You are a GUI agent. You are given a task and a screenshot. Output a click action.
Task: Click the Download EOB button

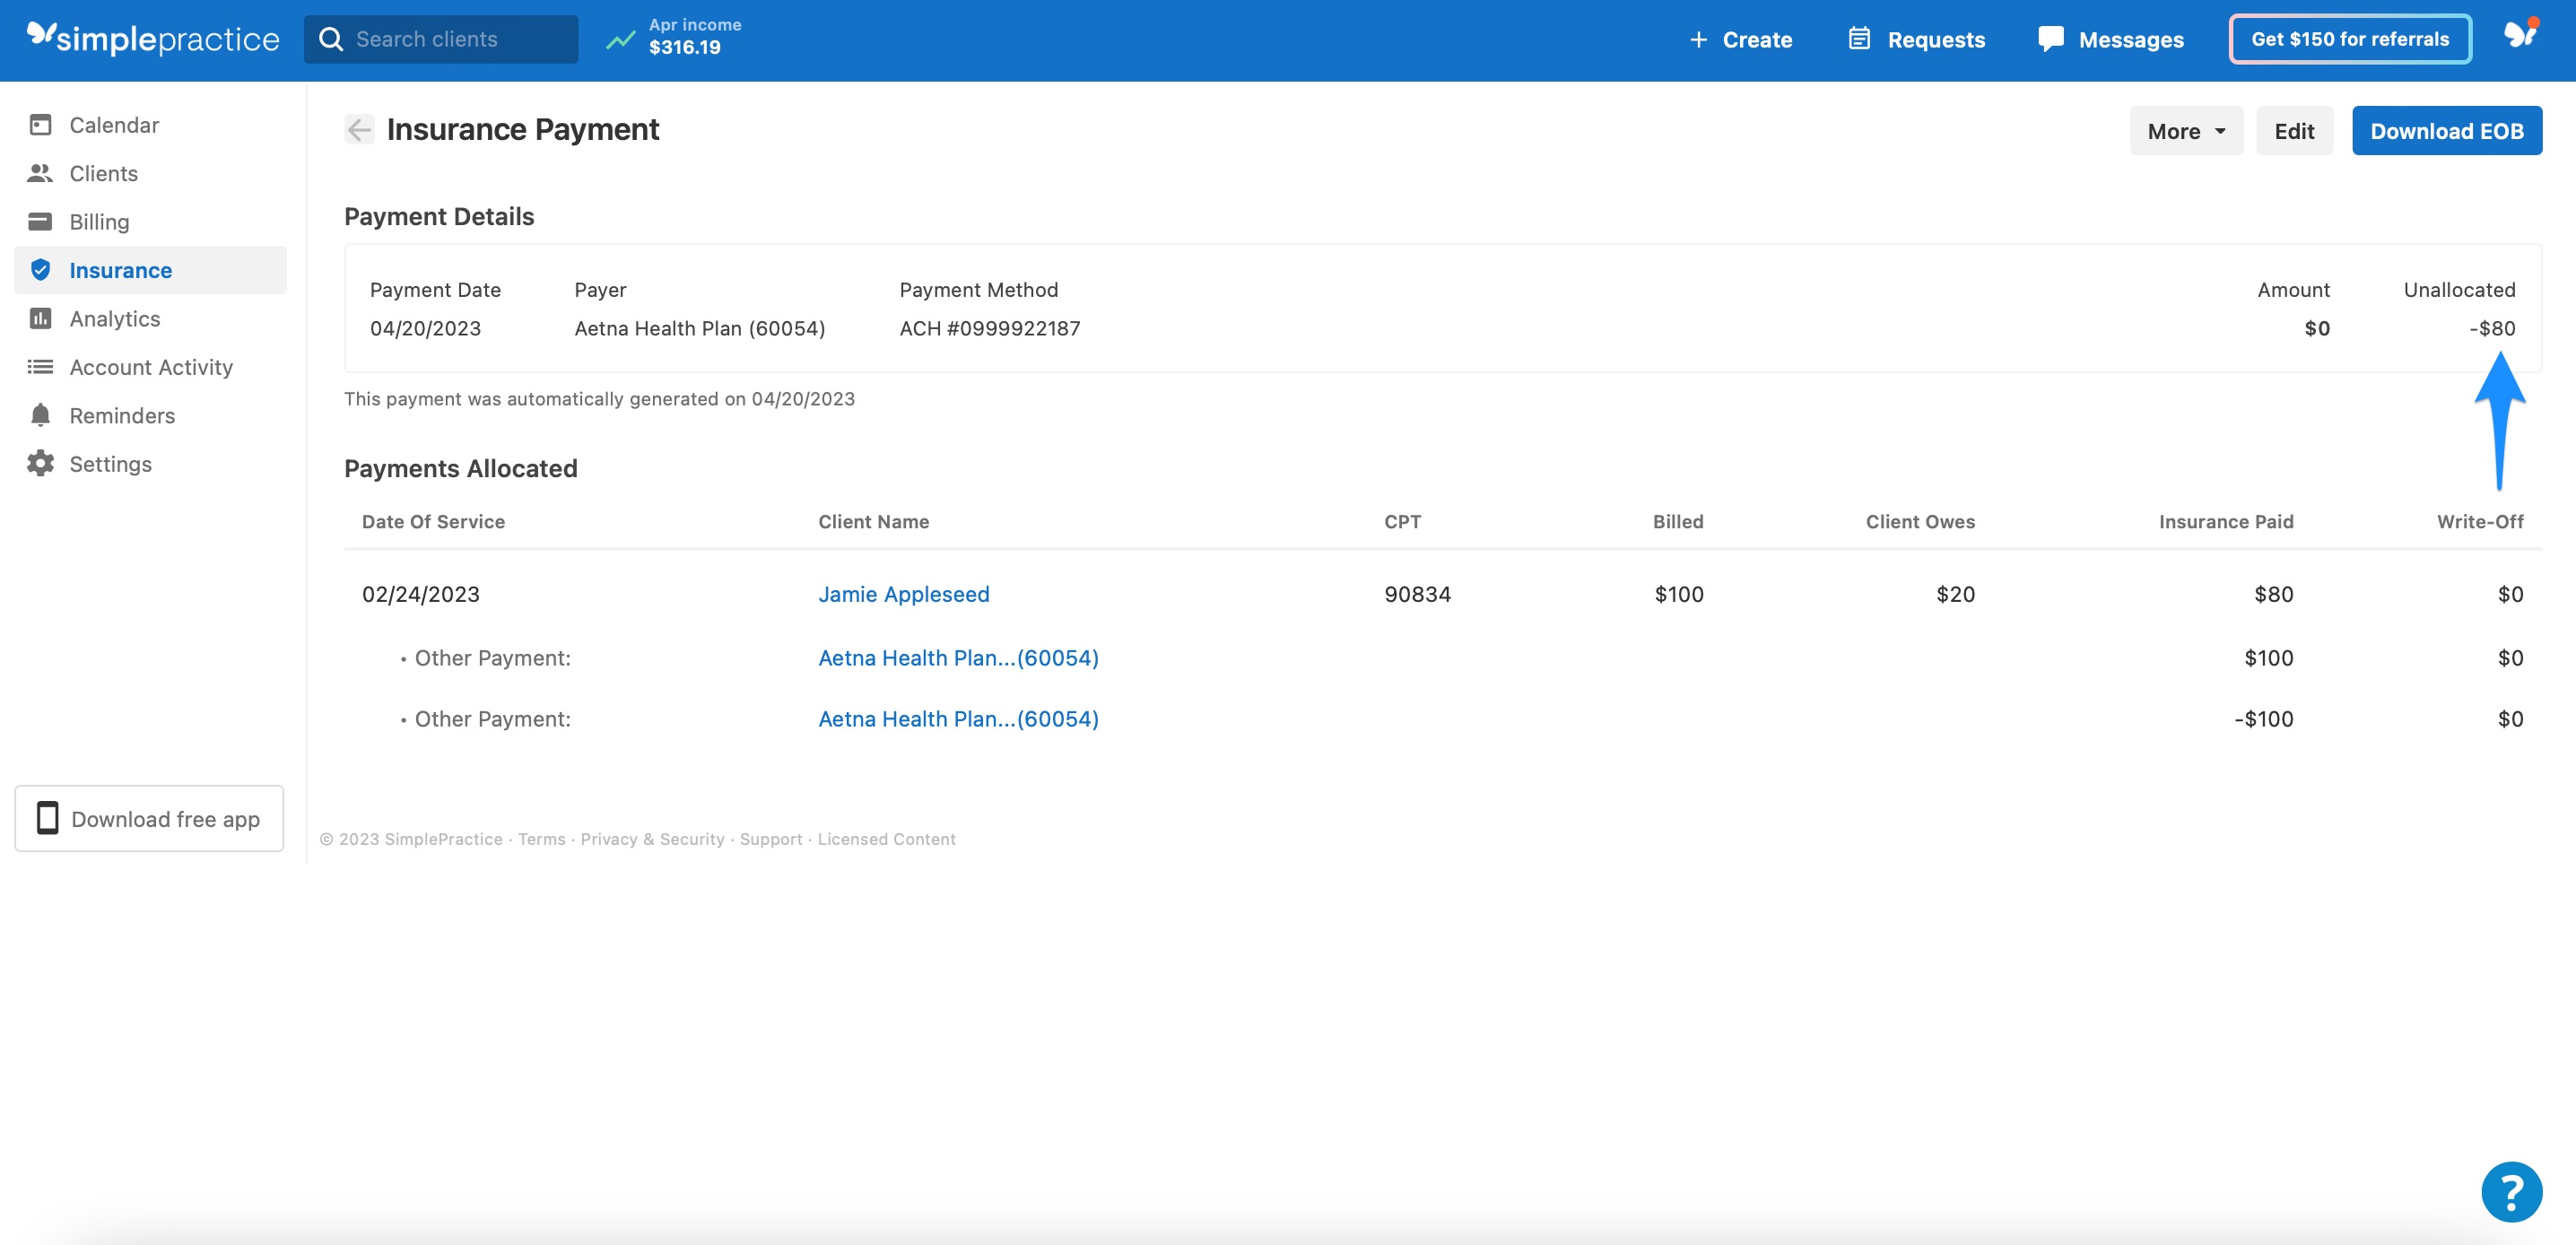click(2446, 131)
